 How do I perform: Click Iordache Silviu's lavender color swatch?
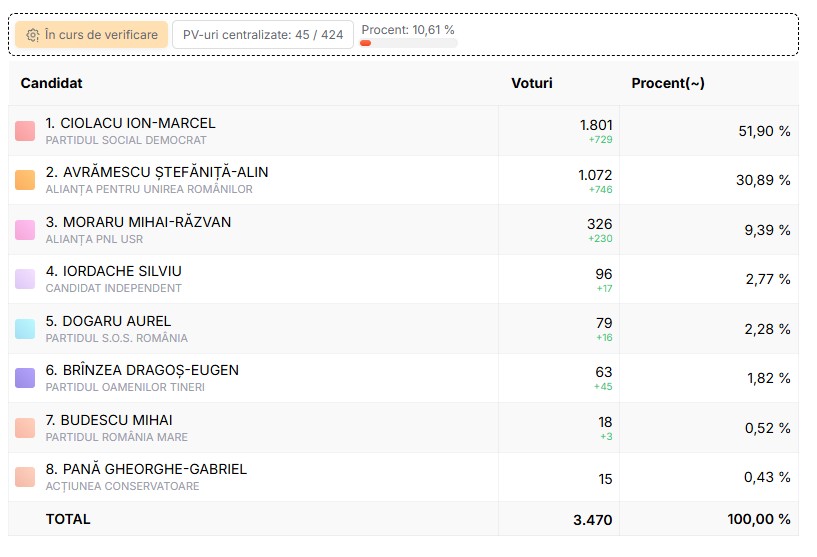(x=25, y=279)
